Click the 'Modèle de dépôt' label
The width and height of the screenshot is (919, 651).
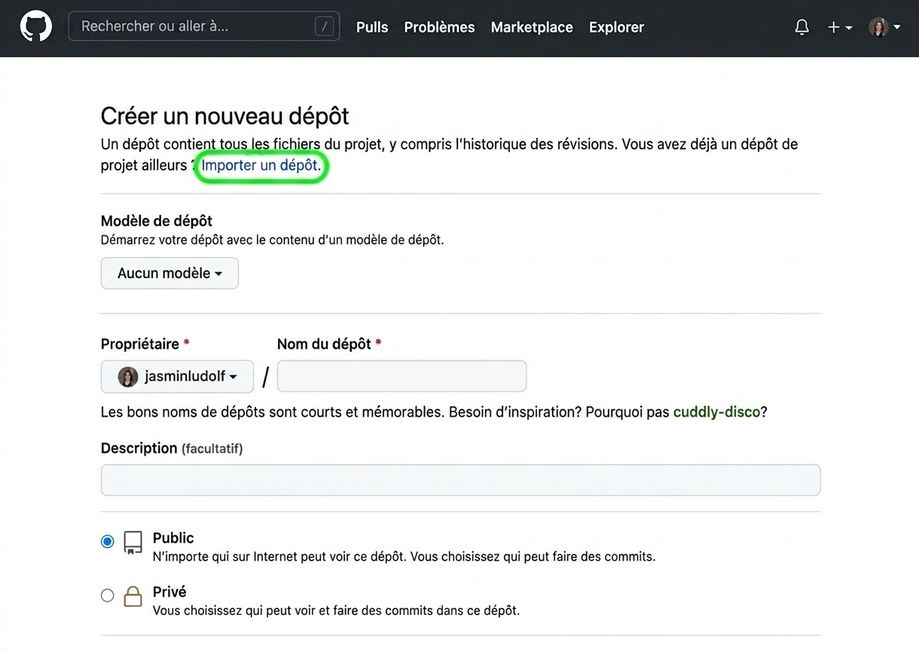[x=156, y=221]
